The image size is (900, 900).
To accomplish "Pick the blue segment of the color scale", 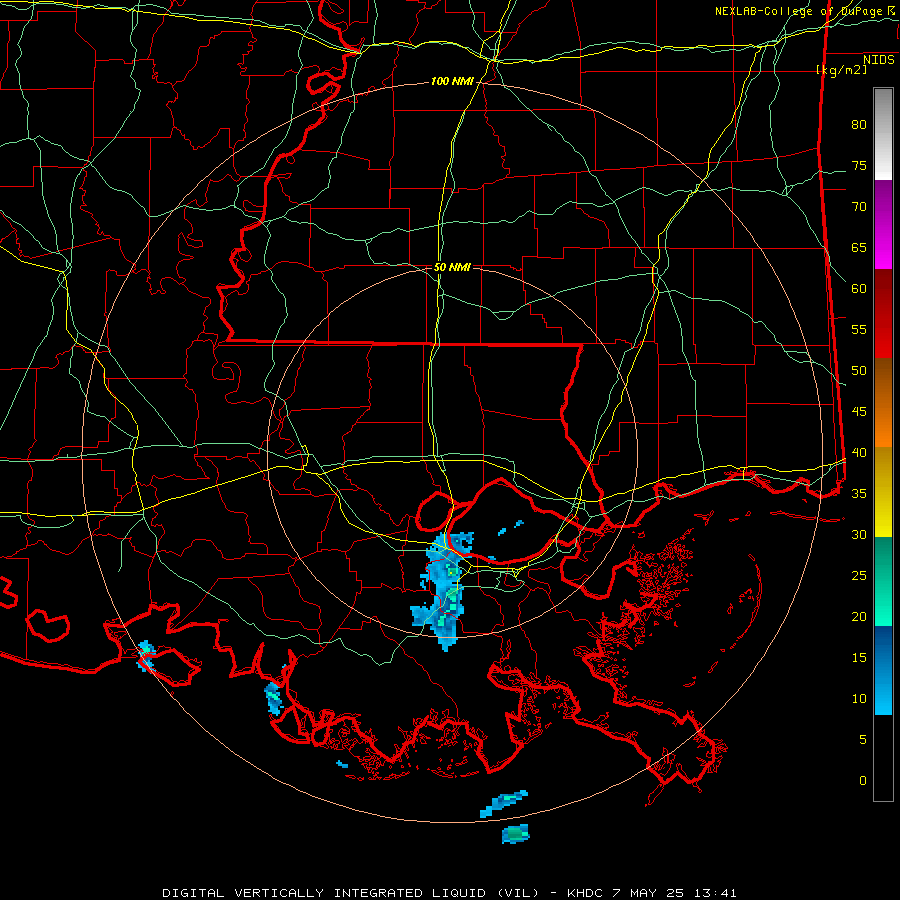I will (x=883, y=670).
